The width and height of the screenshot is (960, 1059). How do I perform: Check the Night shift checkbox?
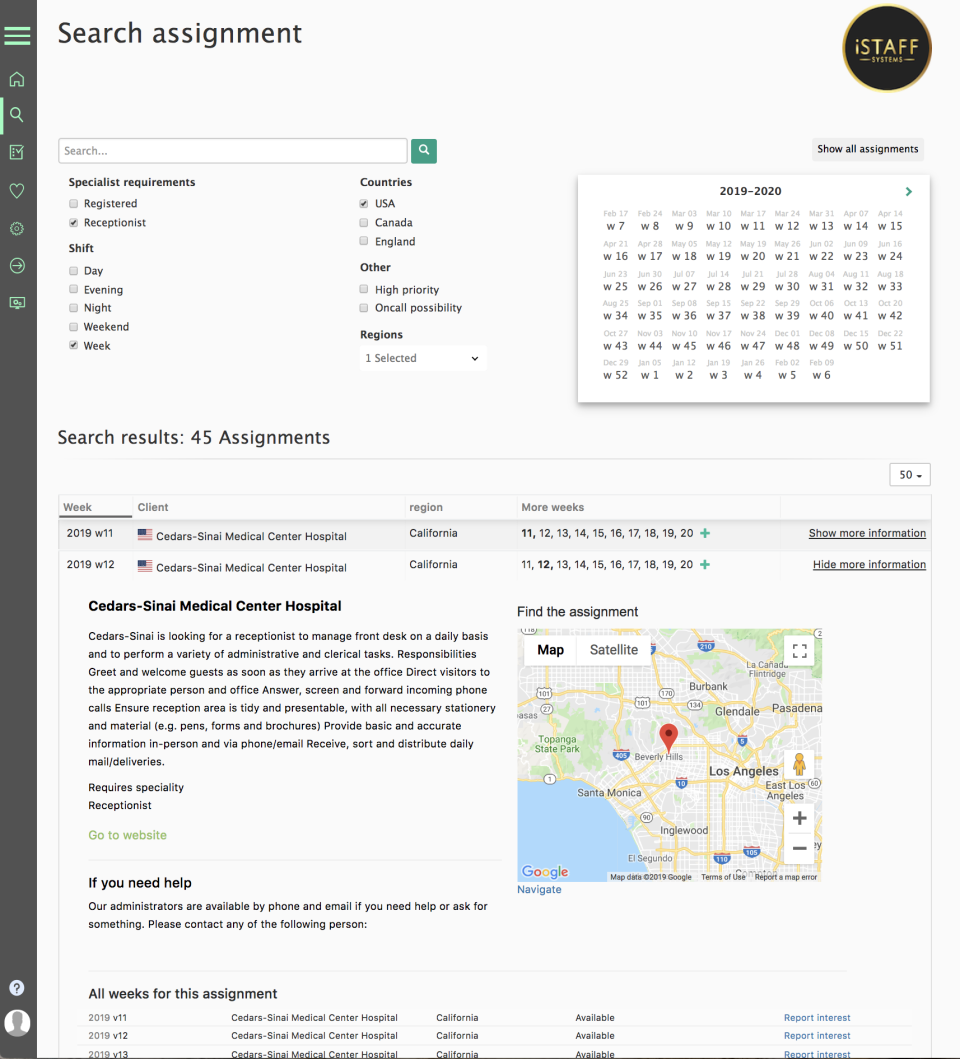(x=74, y=308)
